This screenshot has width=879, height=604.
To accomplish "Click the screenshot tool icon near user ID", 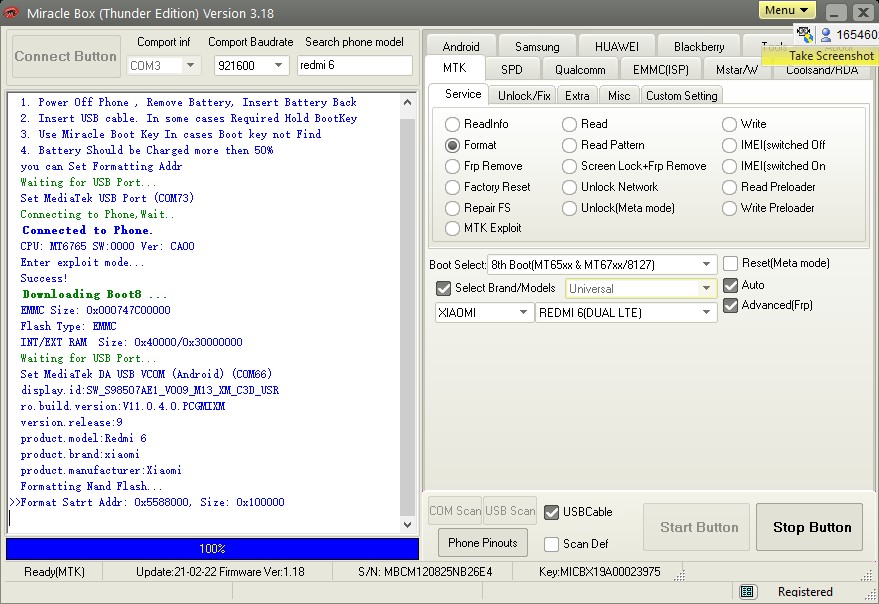I will click(x=805, y=35).
